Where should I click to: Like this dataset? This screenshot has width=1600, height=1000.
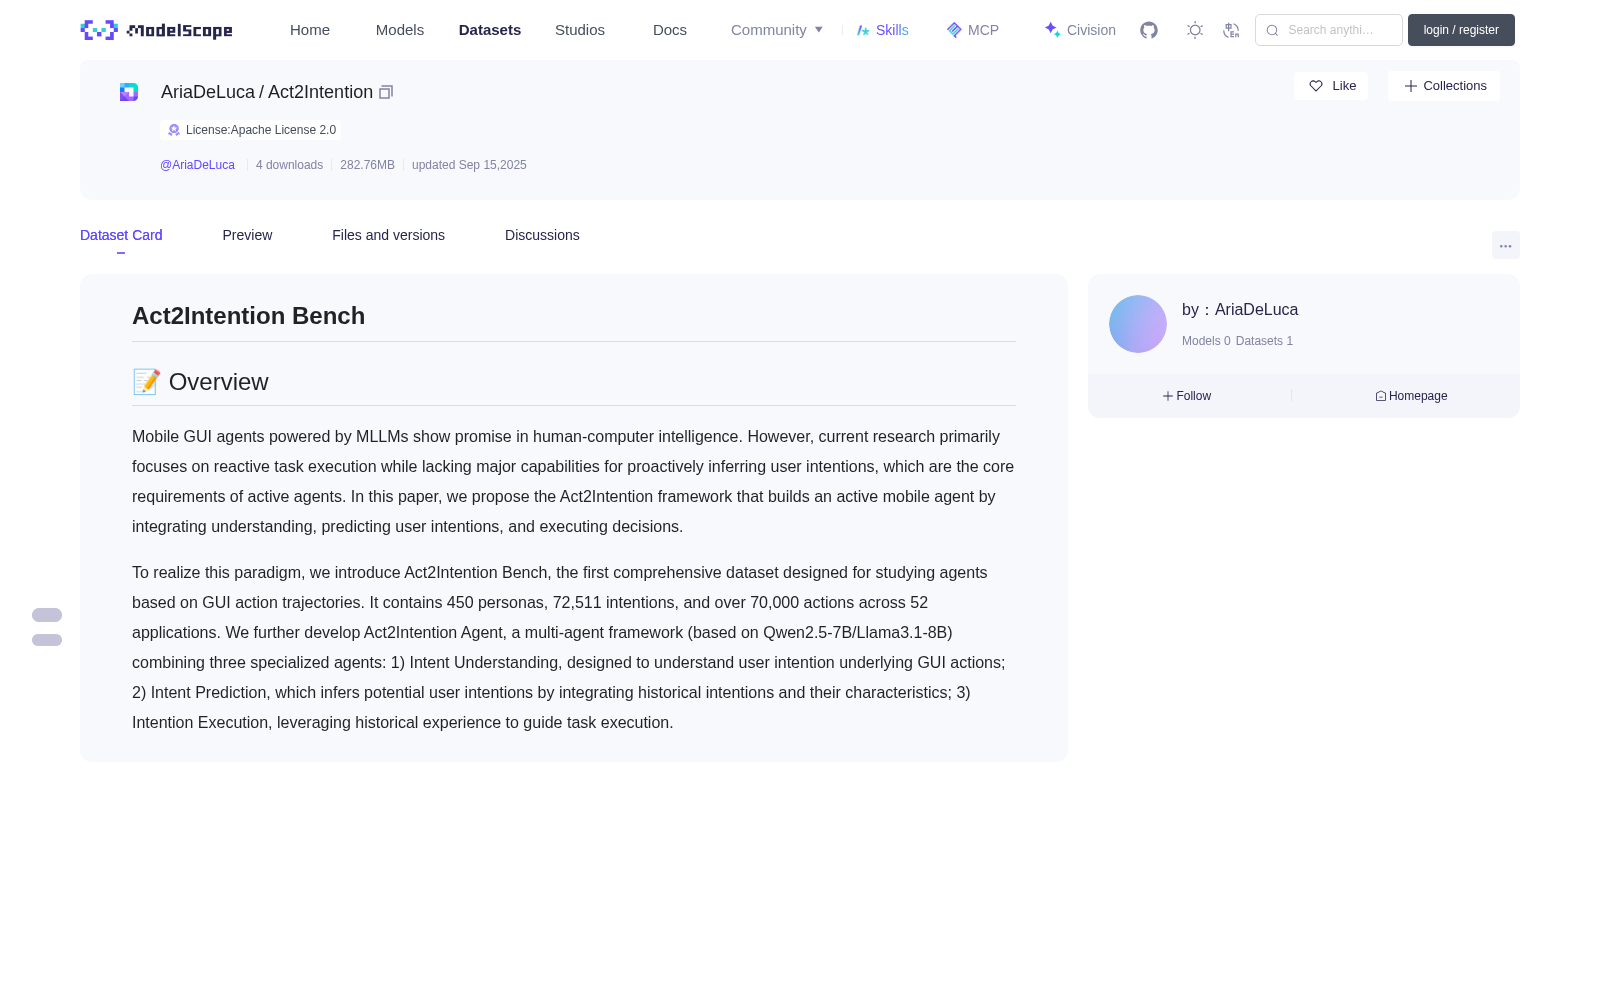pyautogui.click(x=1331, y=86)
